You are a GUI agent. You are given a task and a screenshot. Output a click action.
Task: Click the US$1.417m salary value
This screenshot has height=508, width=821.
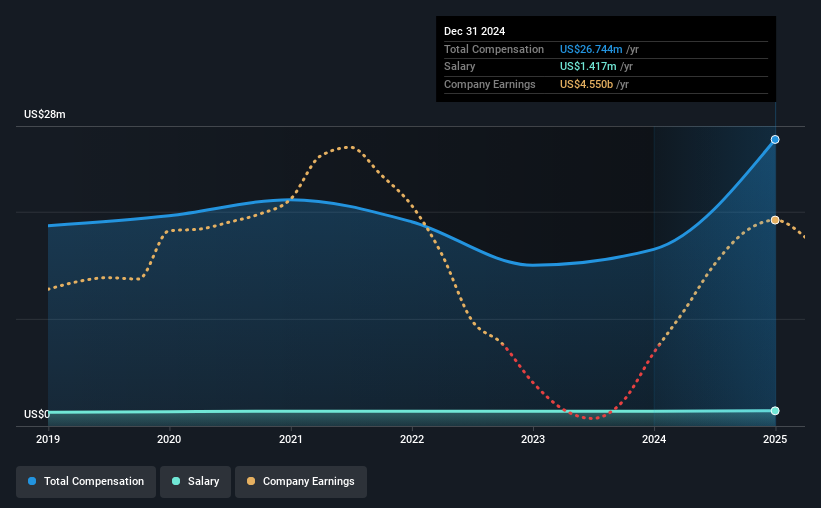(x=588, y=67)
